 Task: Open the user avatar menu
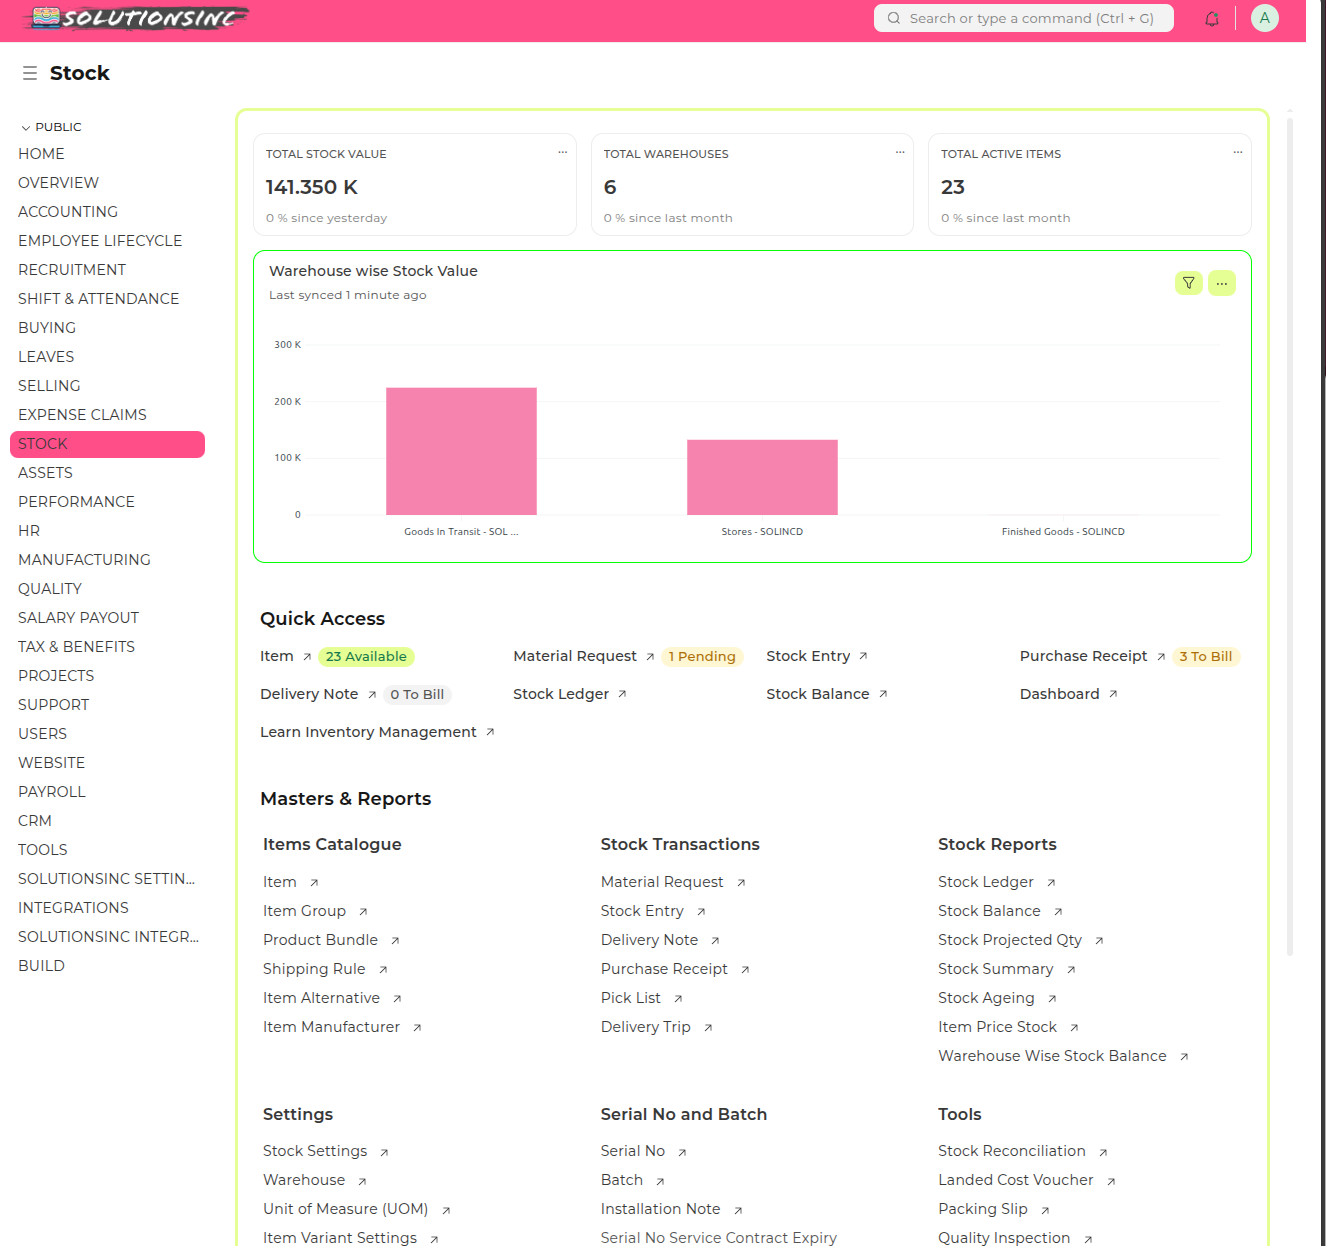click(1265, 18)
